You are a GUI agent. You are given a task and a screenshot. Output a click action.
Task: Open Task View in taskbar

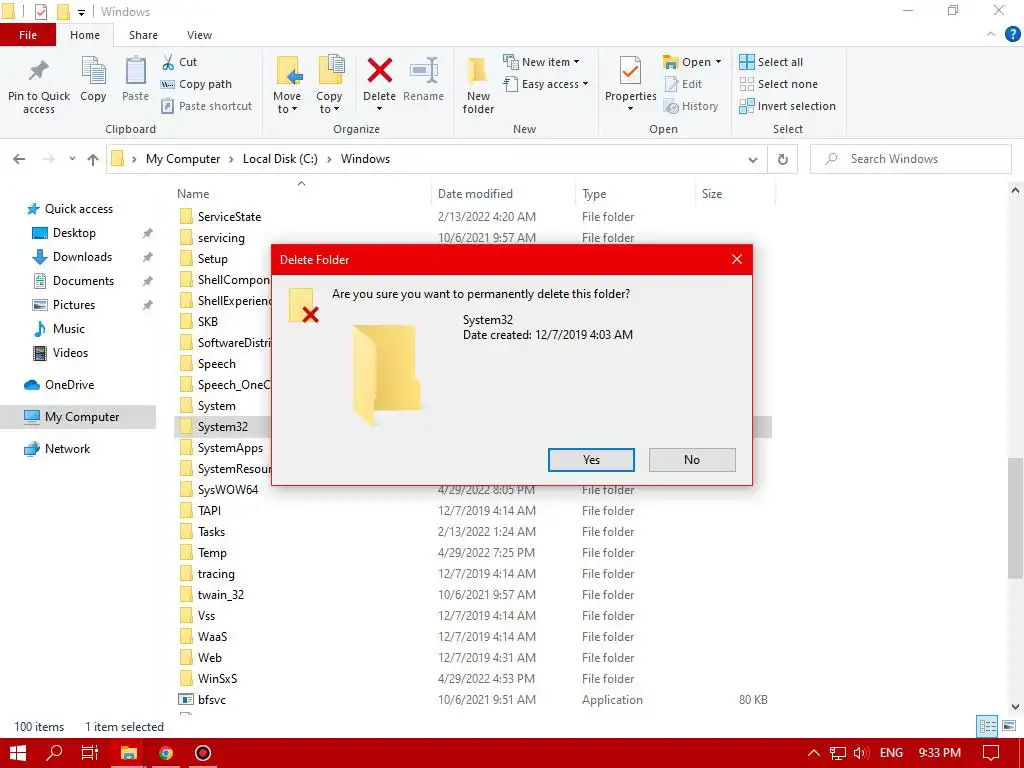coord(90,753)
